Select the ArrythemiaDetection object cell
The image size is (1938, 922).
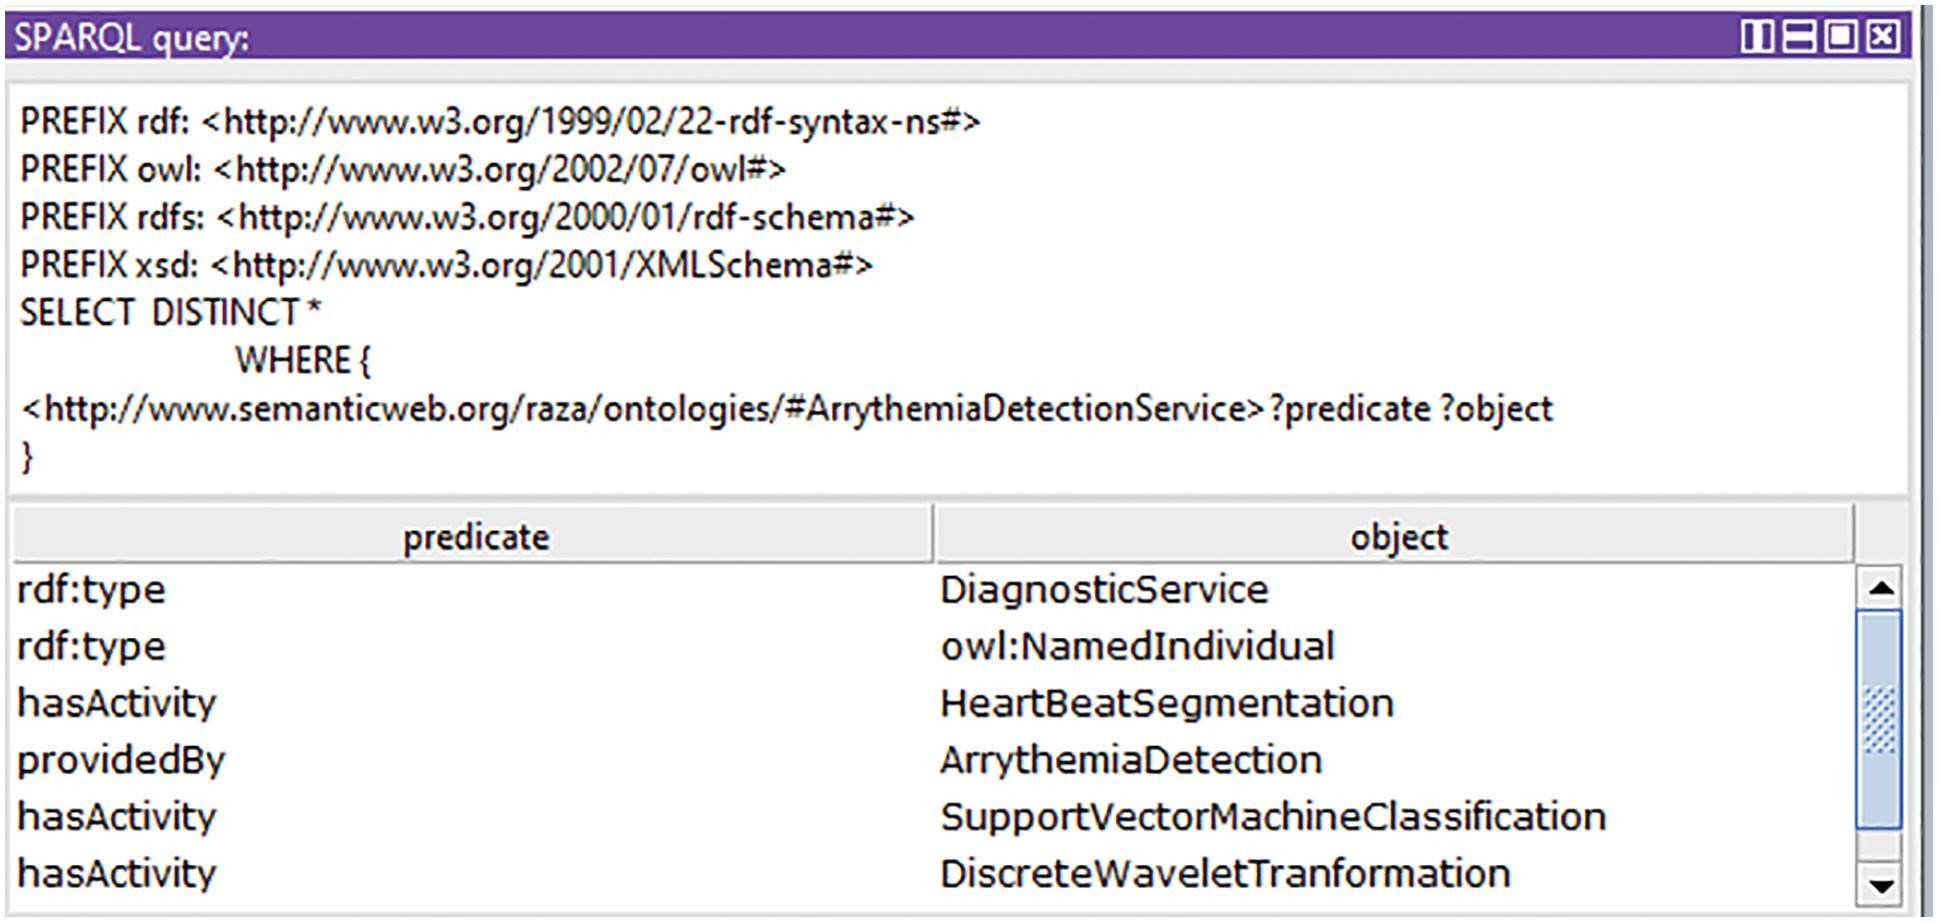[x=1130, y=761]
